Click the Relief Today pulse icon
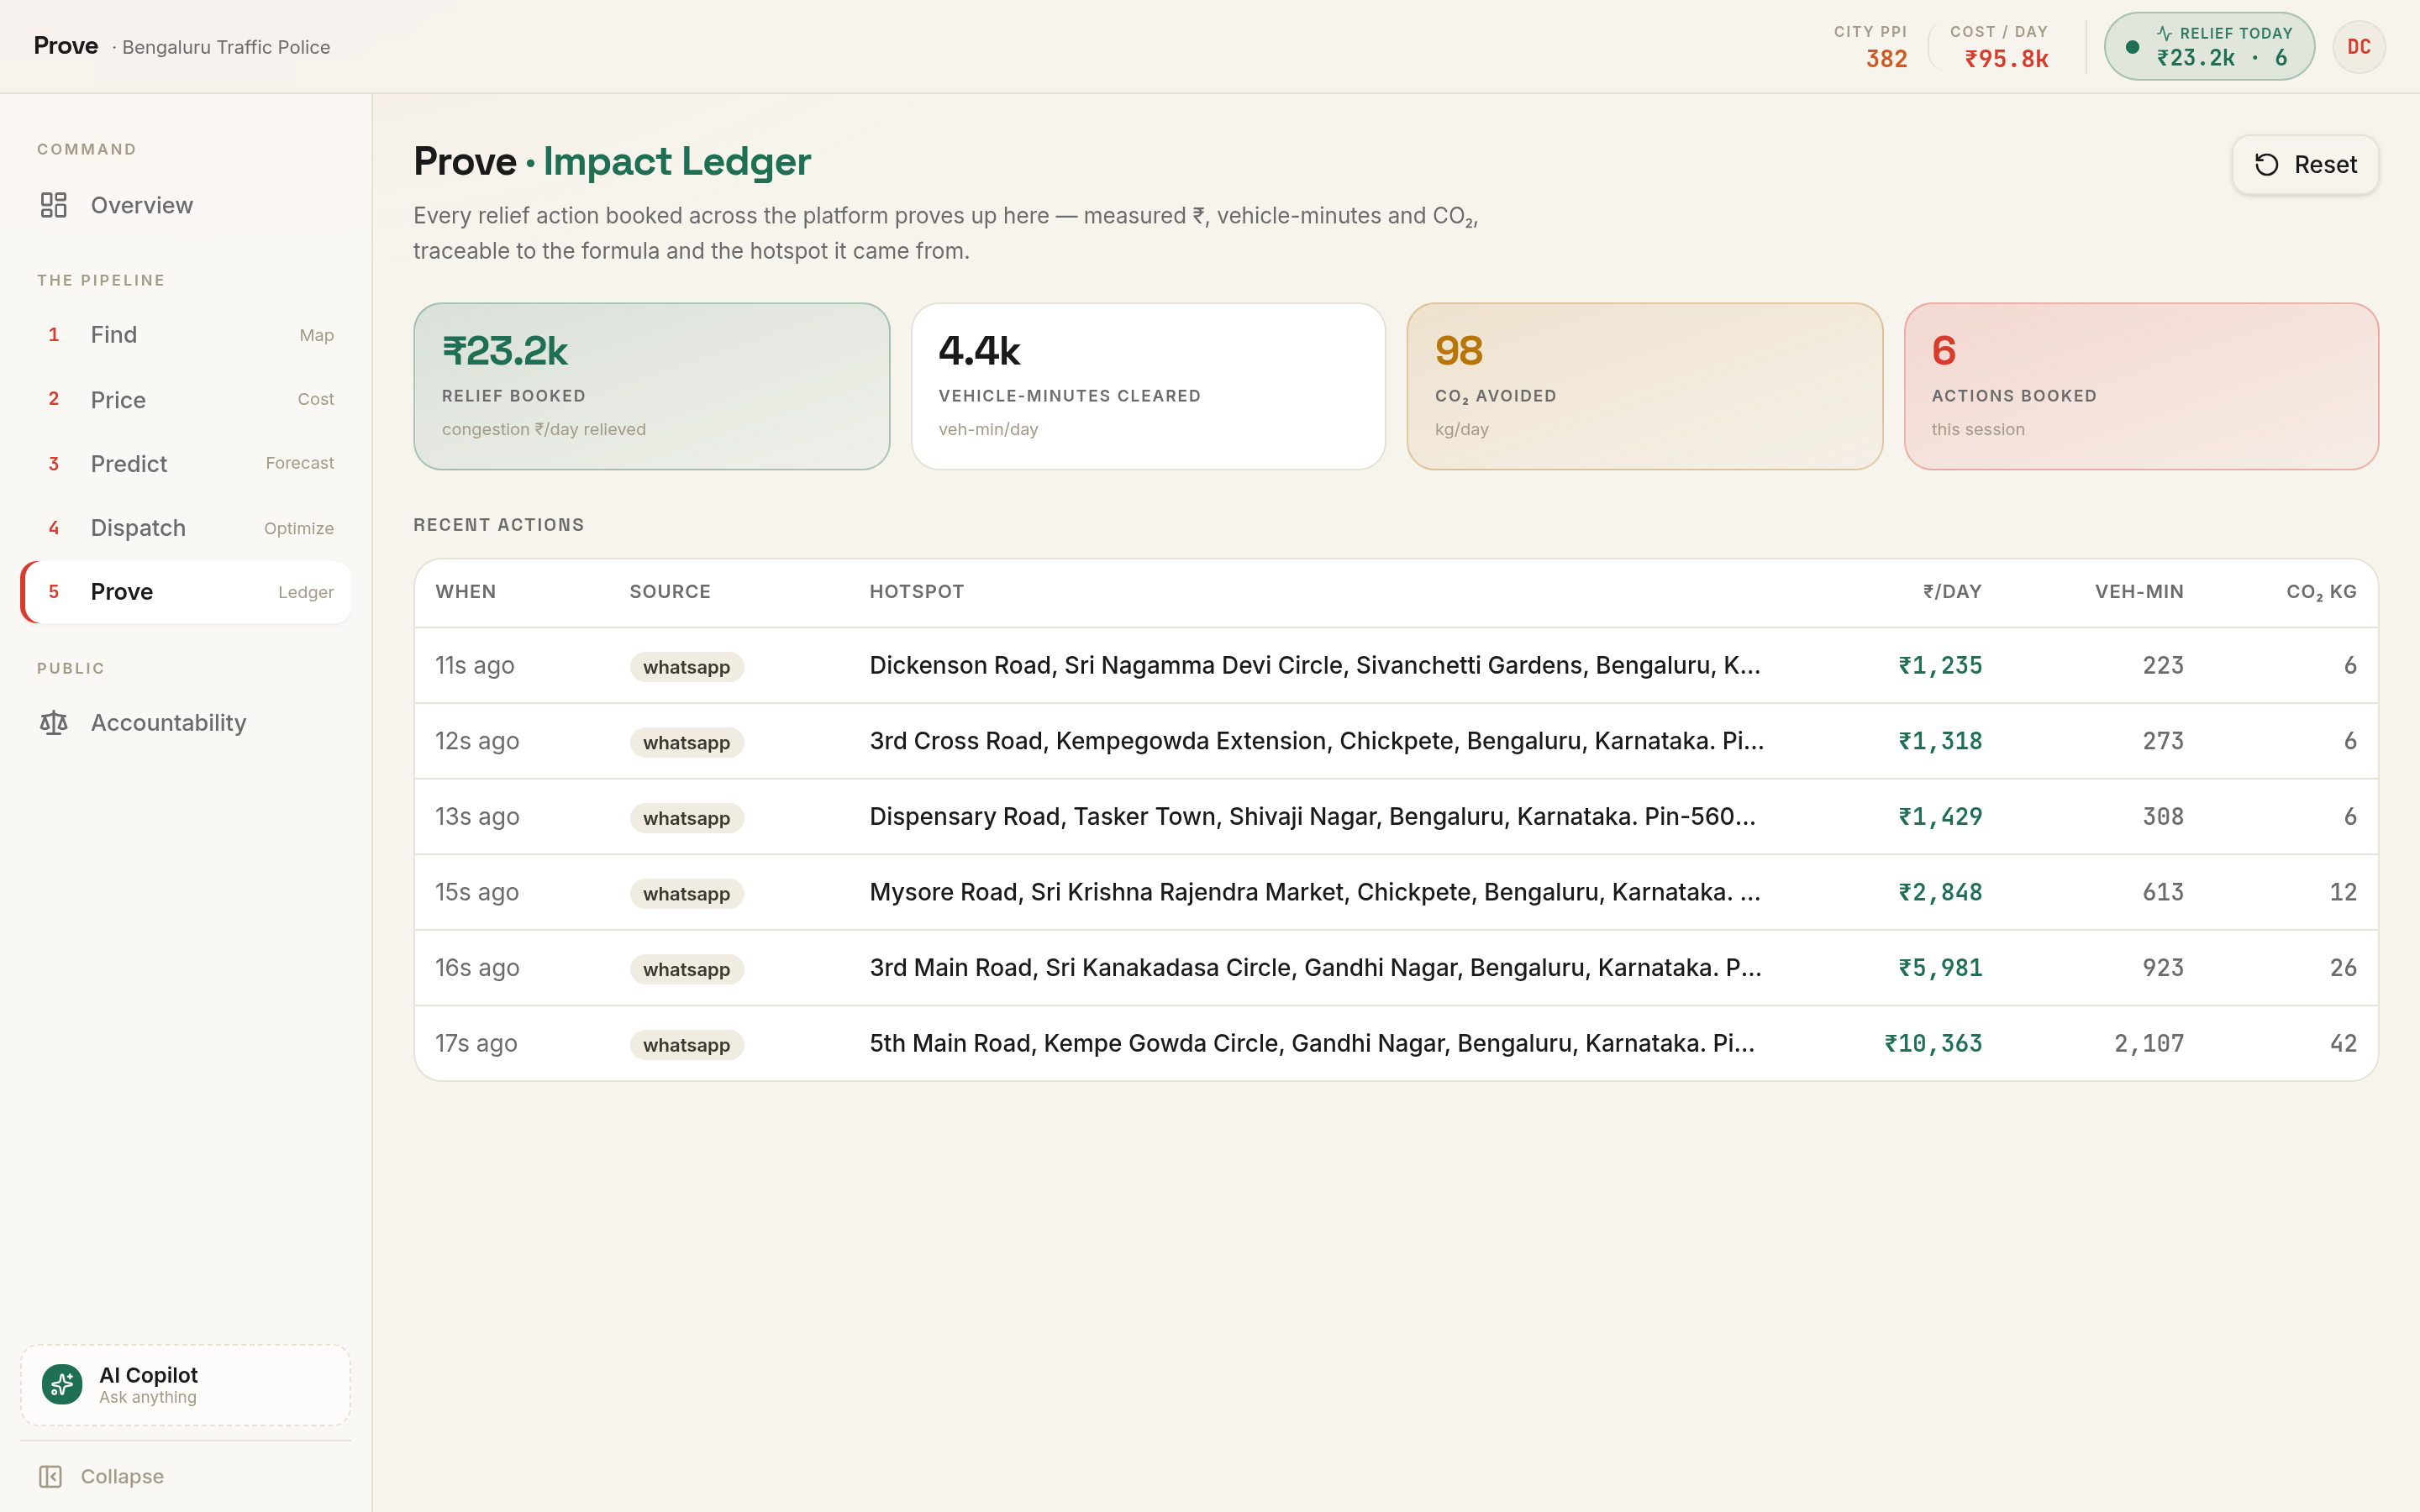 (2164, 33)
